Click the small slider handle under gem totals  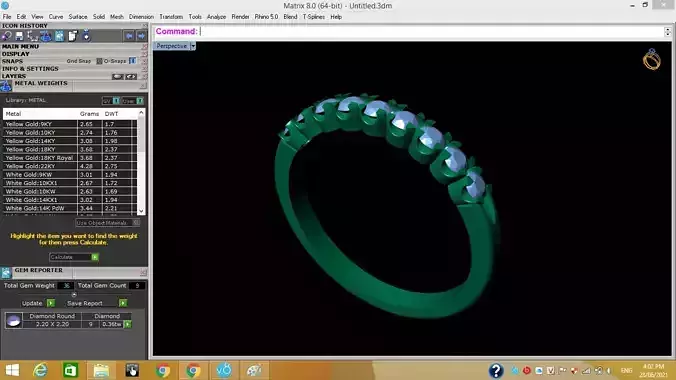click(x=74, y=295)
